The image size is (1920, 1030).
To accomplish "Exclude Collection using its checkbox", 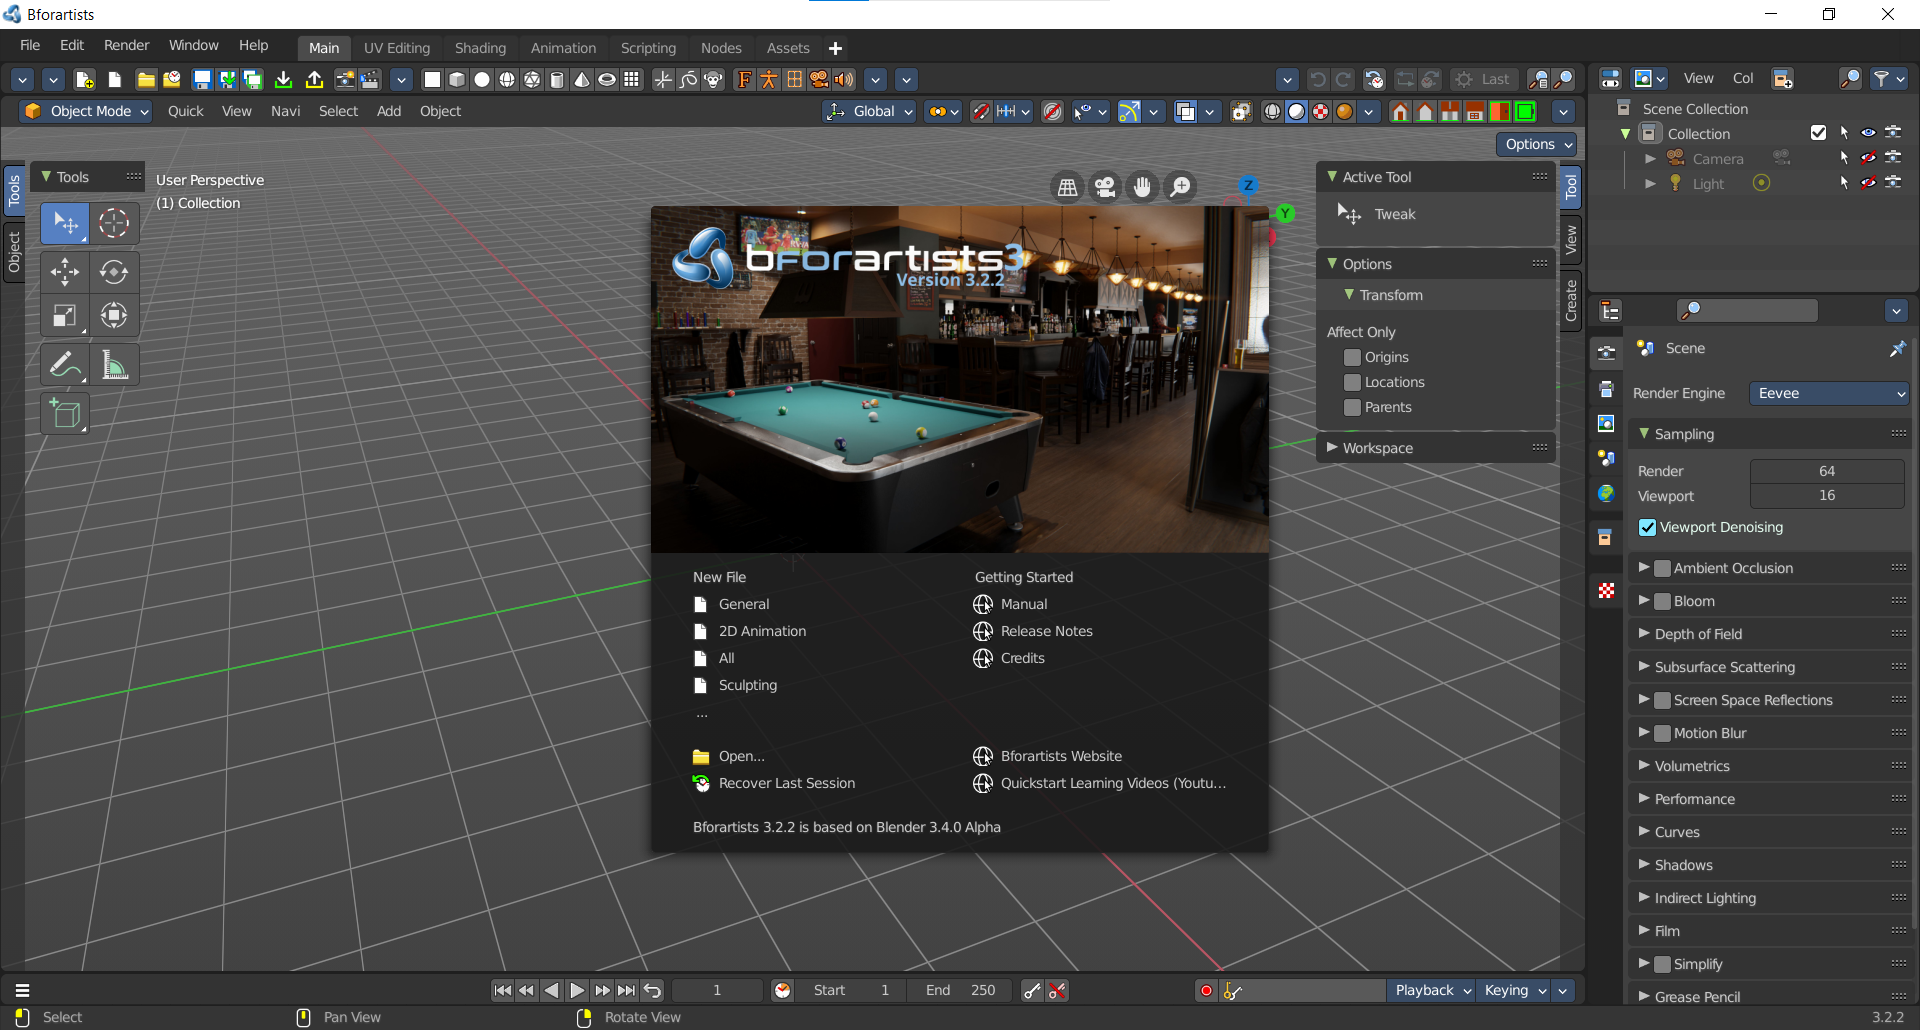I will 1818,133.
